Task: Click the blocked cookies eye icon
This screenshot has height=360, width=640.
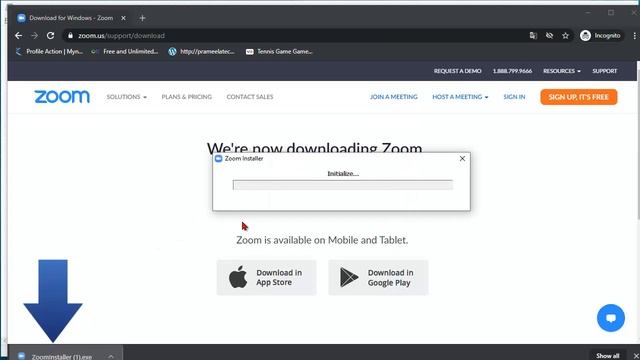Action: coord(549,36)
